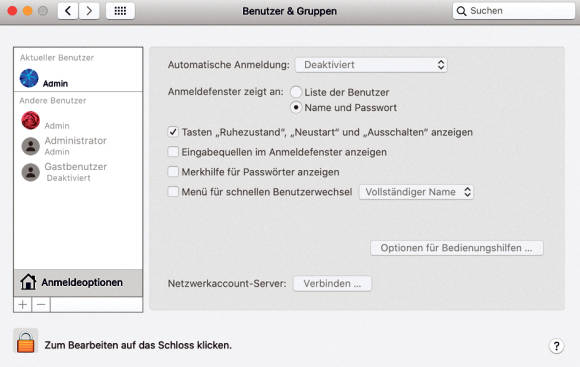Click the 'Zum Bearbeiten auf das Schloss klicken.' text
The height and width of the screenshot is (367, 580).
pyautogui.click(x=138, y=345)
